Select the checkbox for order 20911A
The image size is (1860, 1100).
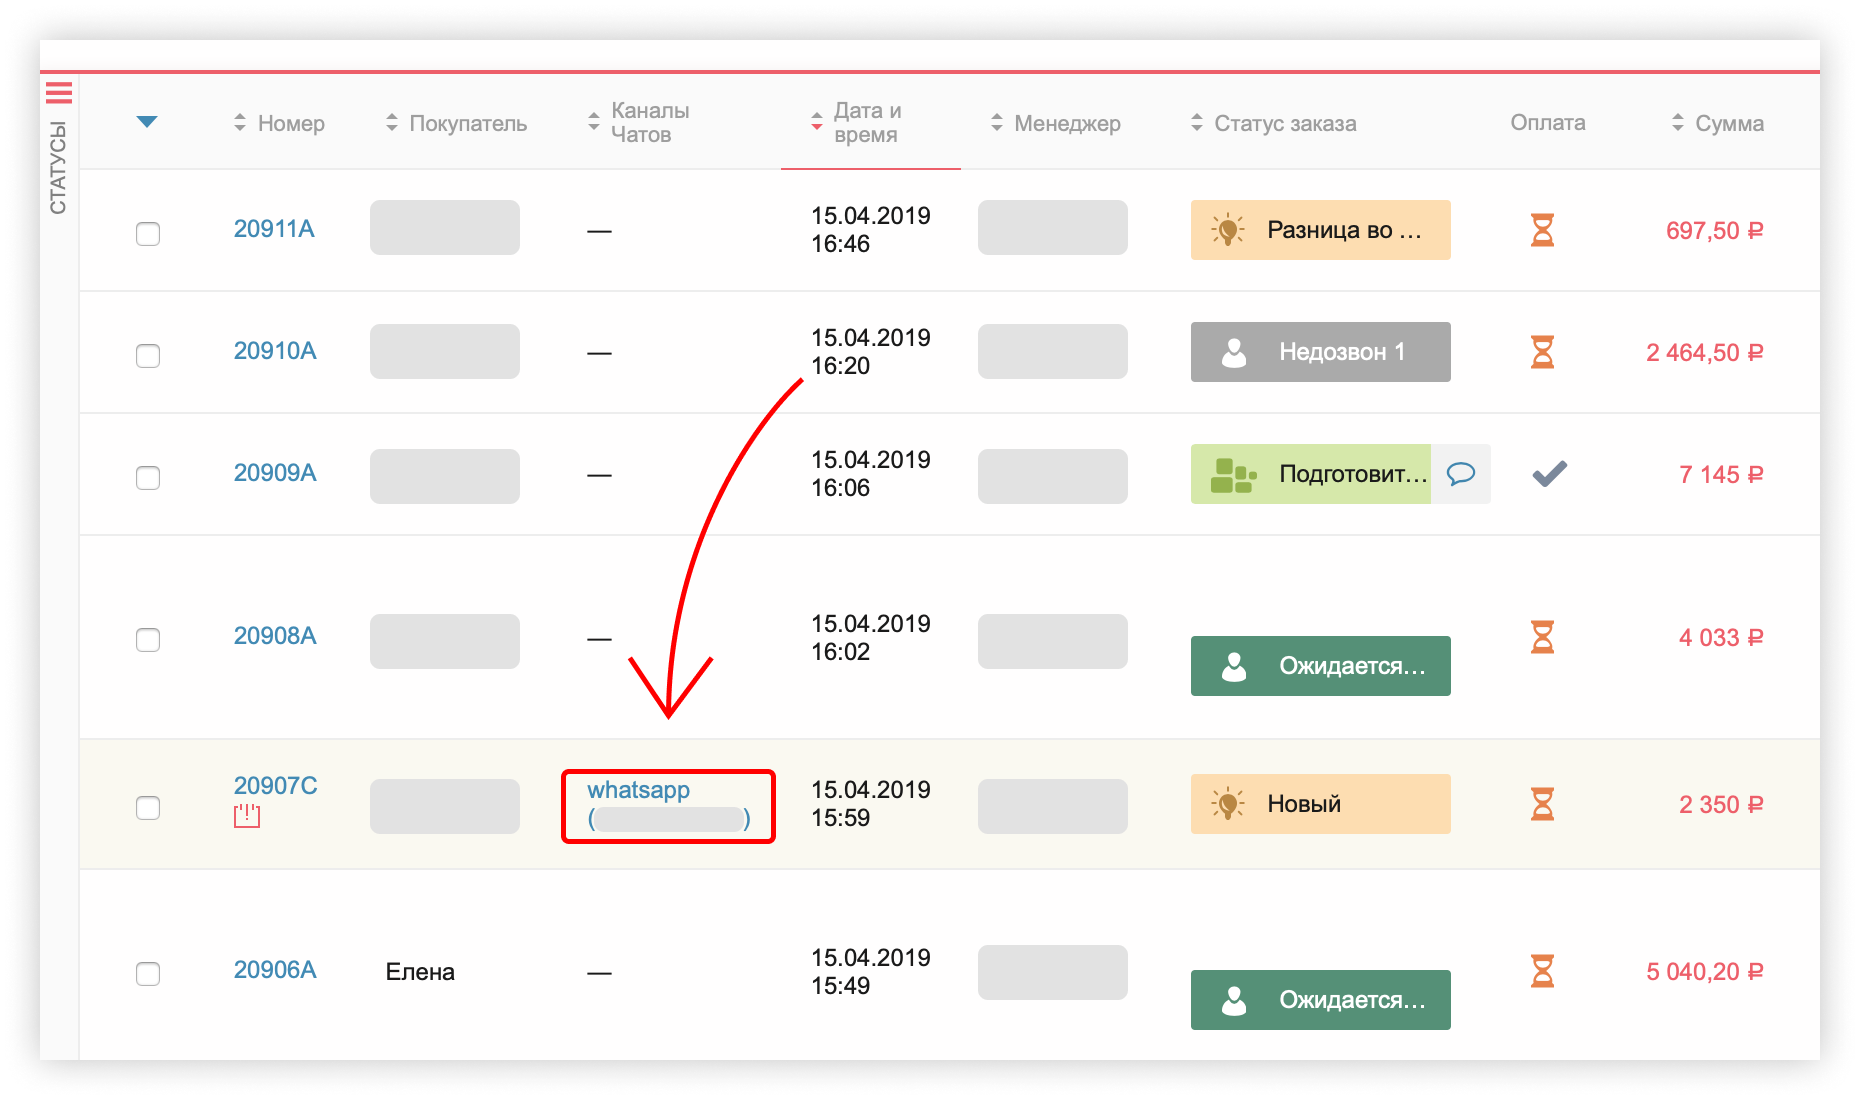click(148, 234)
